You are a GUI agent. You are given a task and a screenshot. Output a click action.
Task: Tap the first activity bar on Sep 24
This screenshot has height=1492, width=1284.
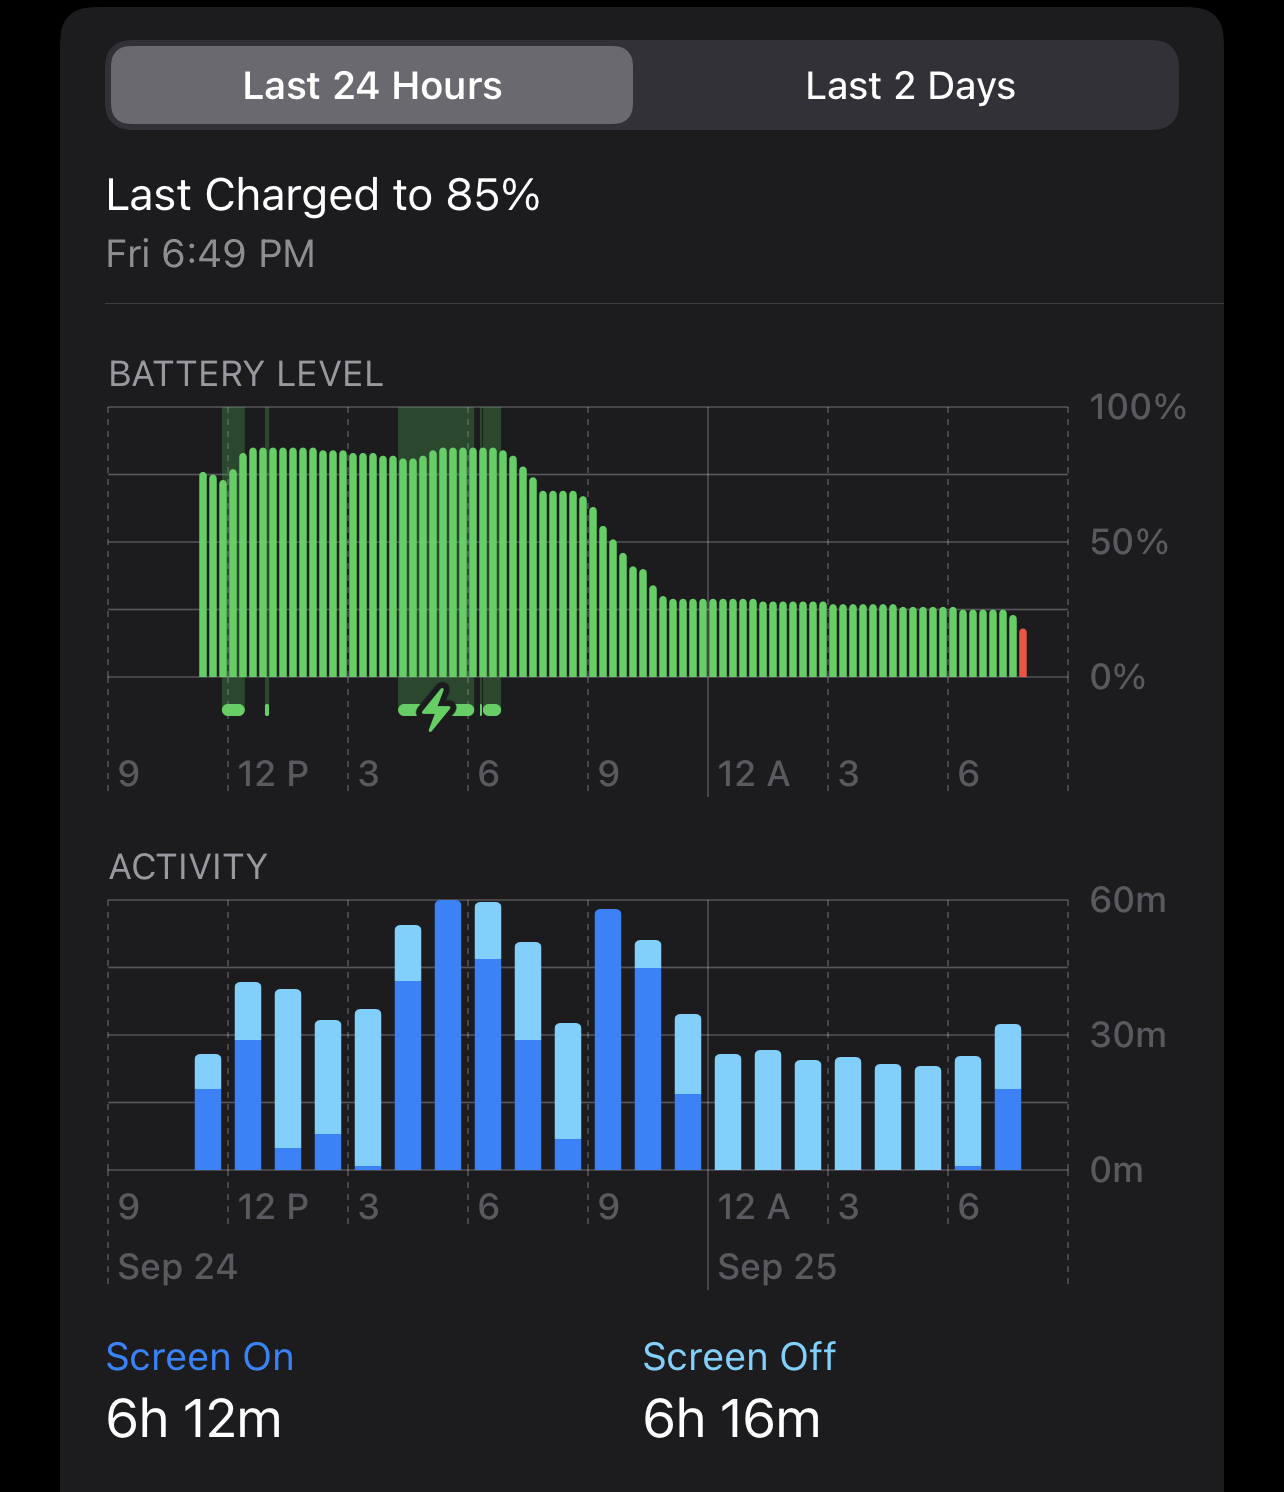tap(208, 1112)
